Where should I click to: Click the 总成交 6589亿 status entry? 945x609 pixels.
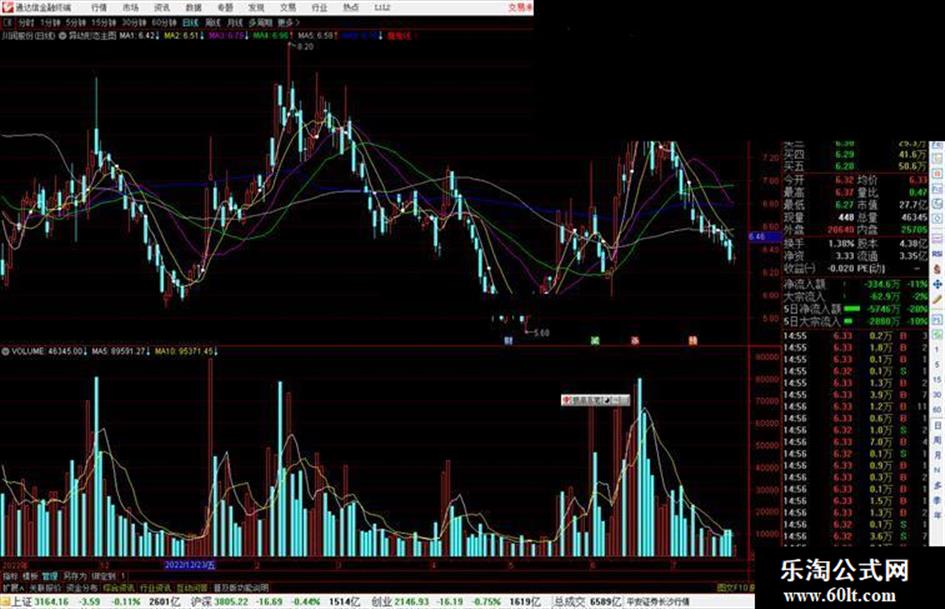[588, 602]
